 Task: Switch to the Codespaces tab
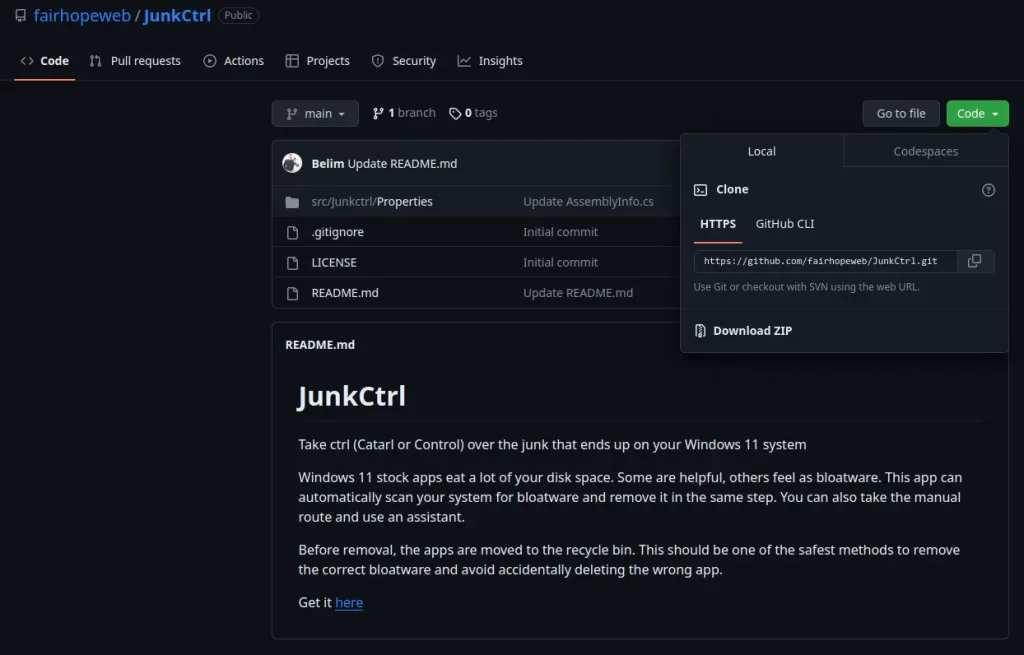tap(925, 151)
